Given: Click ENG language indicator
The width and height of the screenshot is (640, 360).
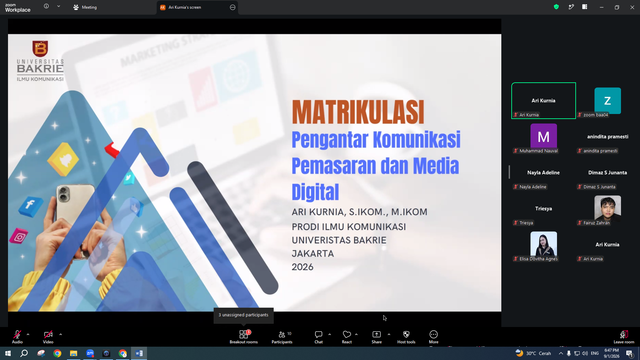Looking at the screenshot, I should tap(595, 353).
